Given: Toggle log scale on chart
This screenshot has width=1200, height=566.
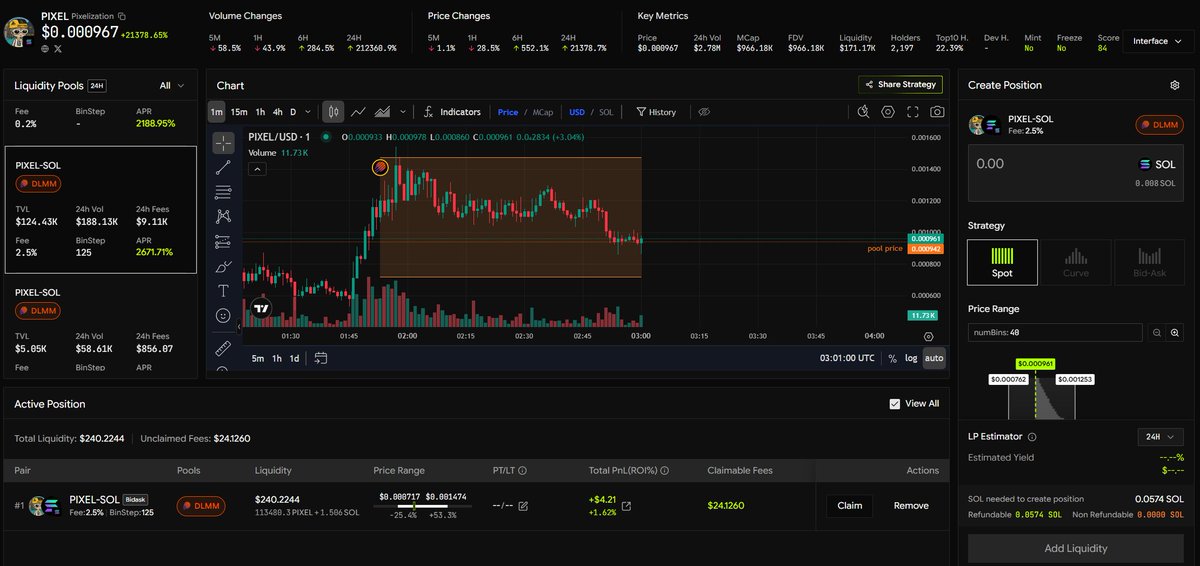Looking at the screenshot, I should pyautogui.click(x=911, y=358).
